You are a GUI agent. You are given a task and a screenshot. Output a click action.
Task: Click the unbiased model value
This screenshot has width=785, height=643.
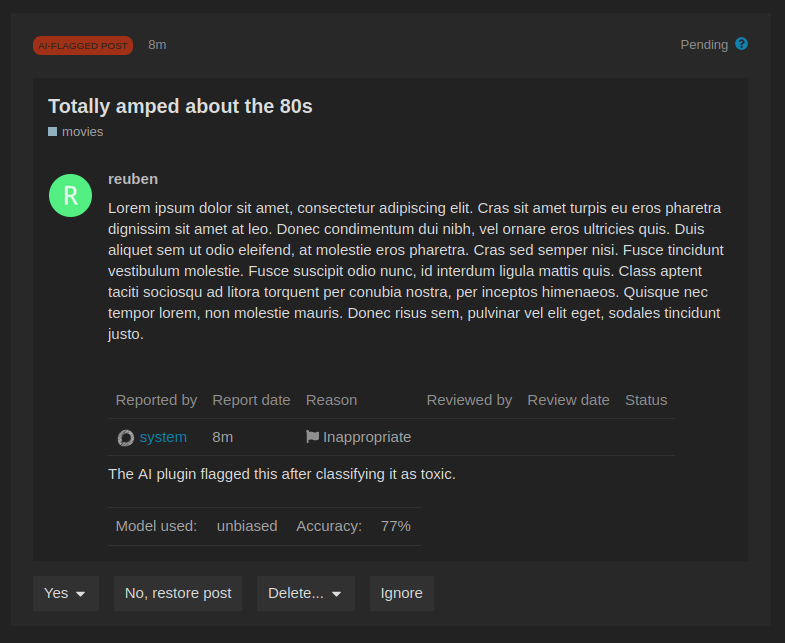point(247,526)
